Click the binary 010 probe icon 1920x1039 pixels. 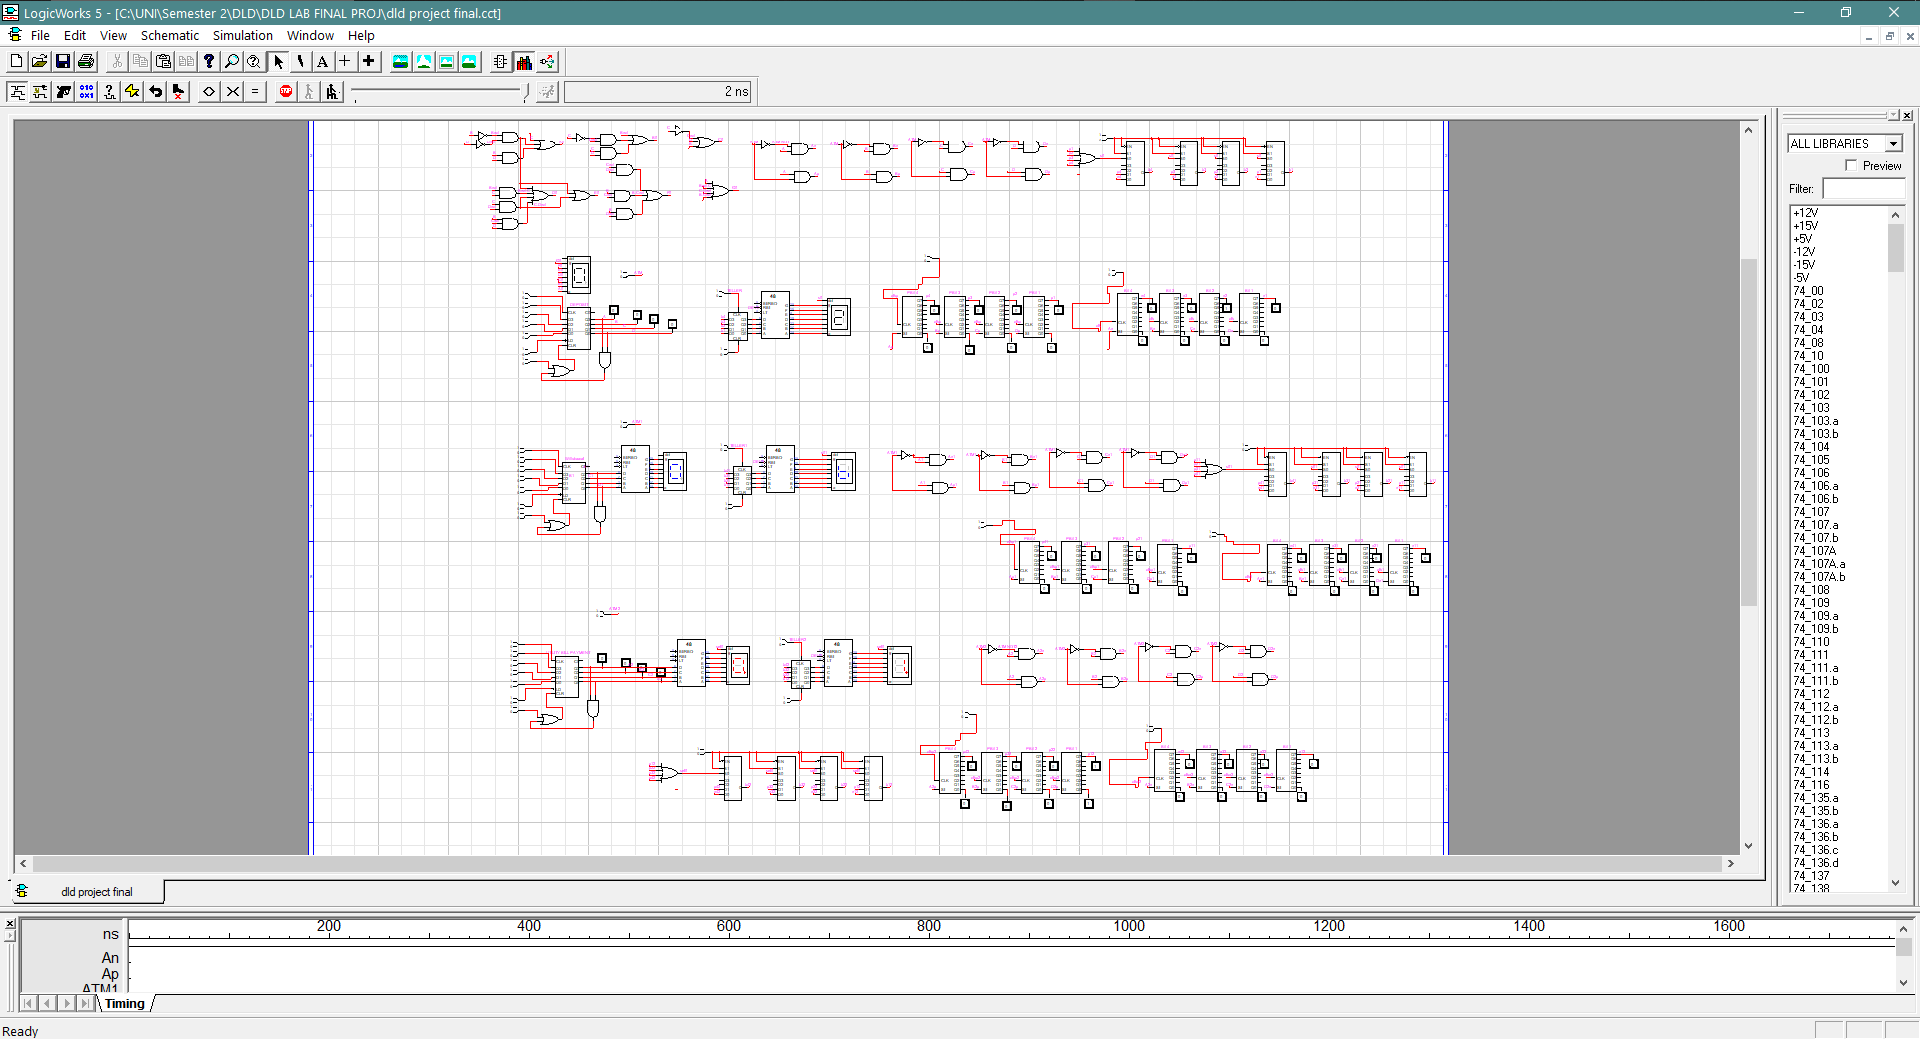coord(86,92)
